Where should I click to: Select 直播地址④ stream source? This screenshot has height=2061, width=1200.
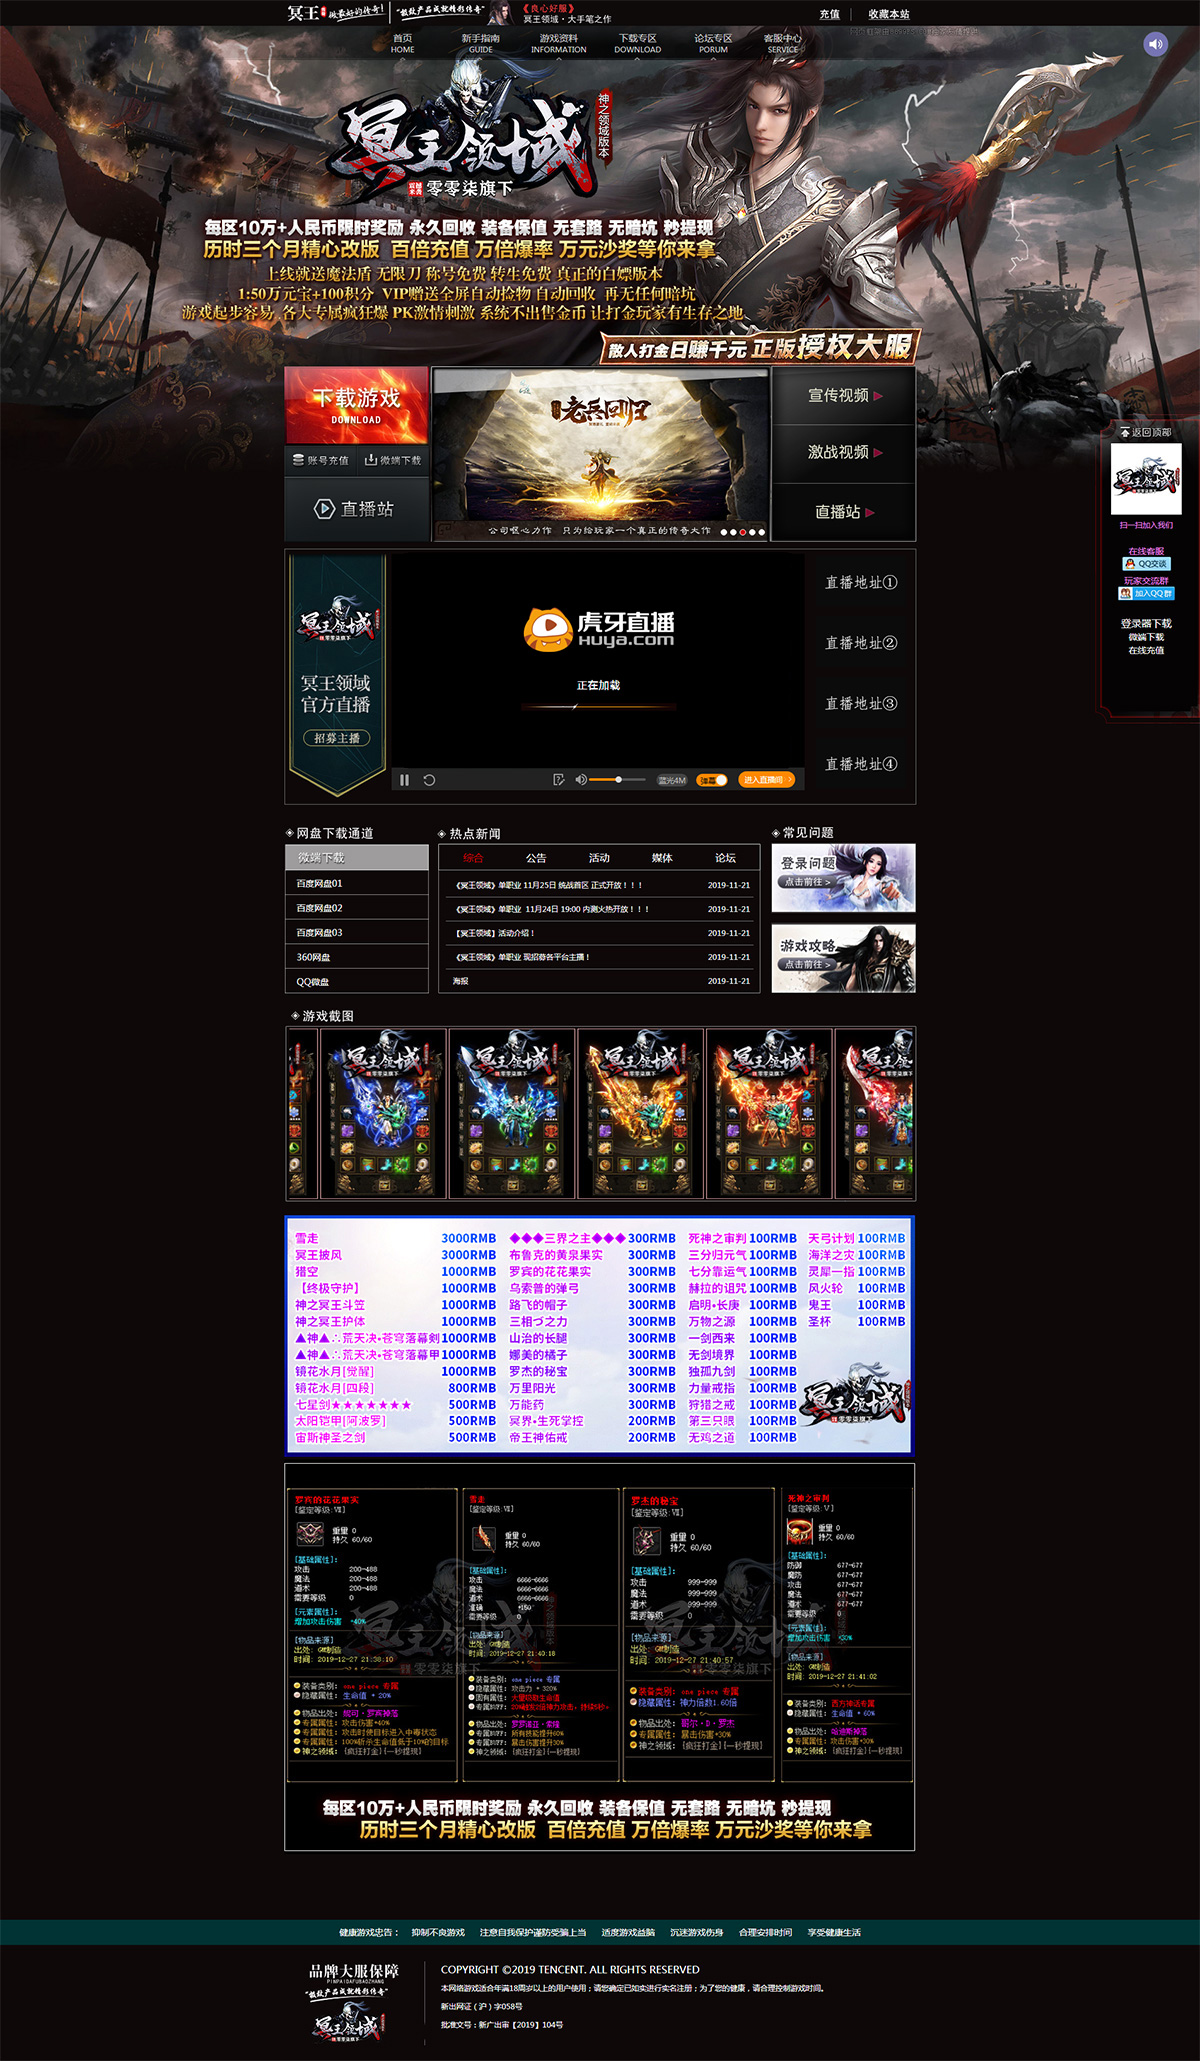pyautogui.click(x=861, y=764)
